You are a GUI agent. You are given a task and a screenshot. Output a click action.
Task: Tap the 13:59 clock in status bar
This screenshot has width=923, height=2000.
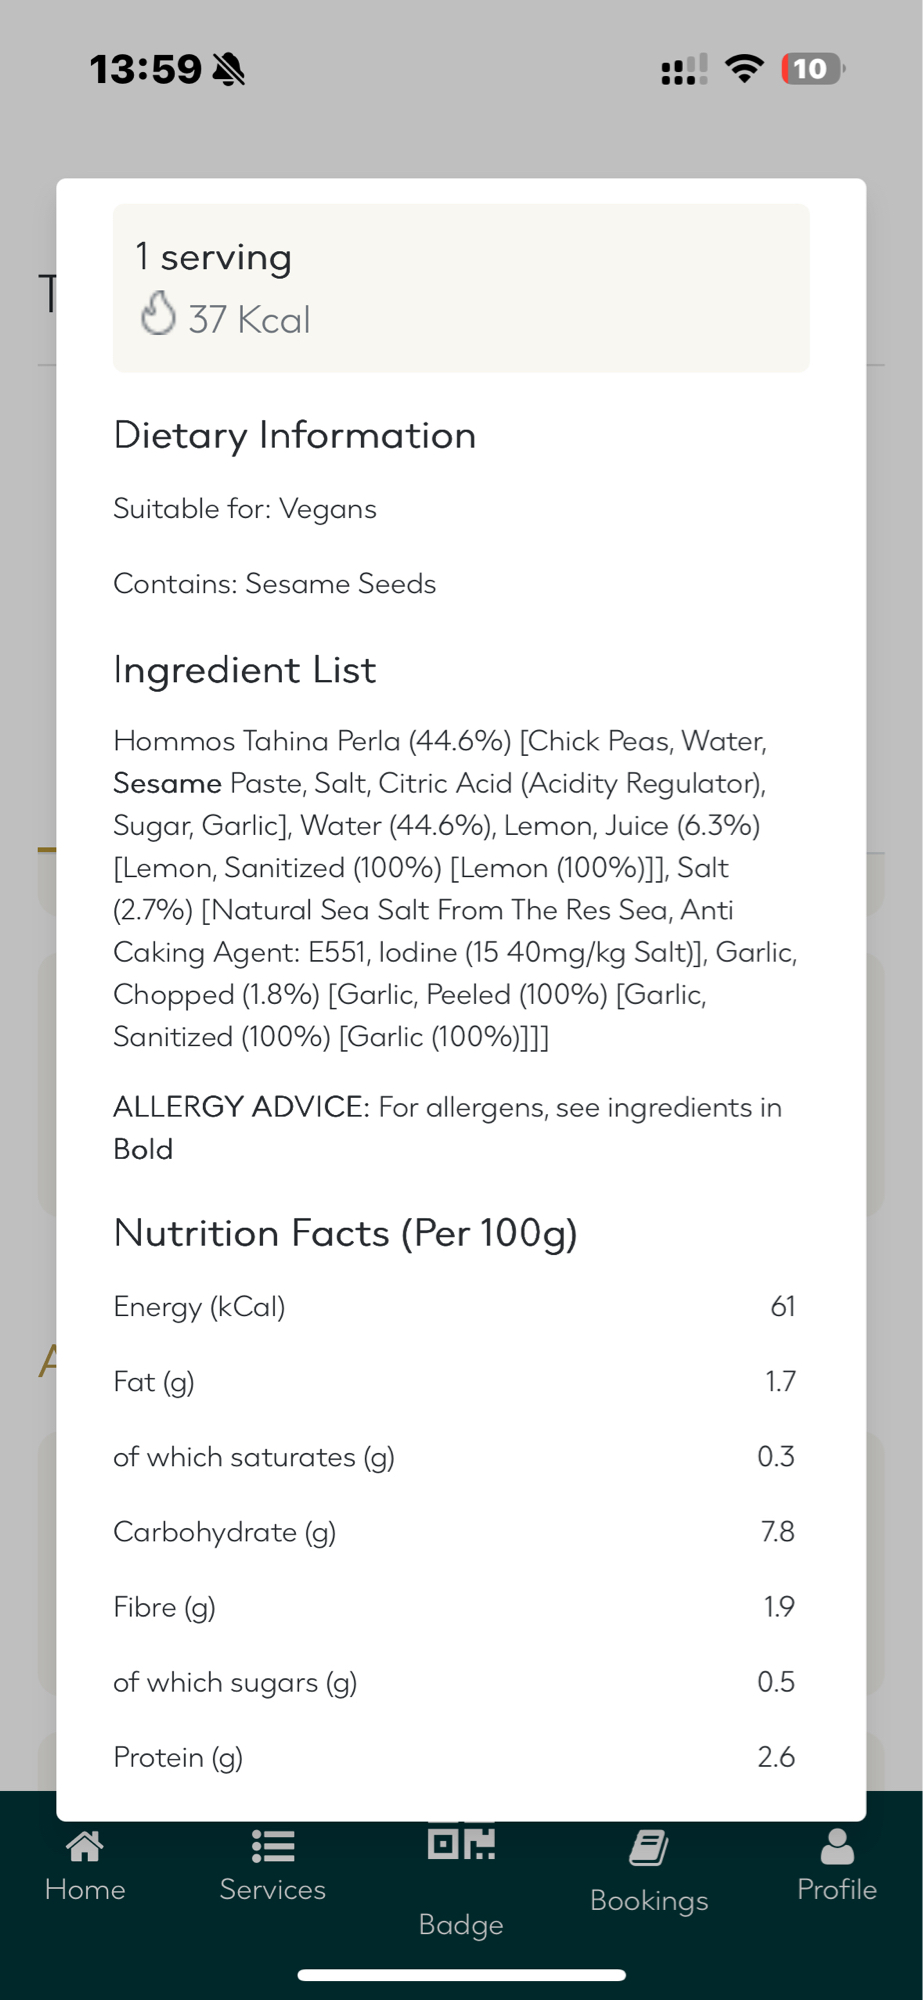pyautogui.click(x=146, y=69)
